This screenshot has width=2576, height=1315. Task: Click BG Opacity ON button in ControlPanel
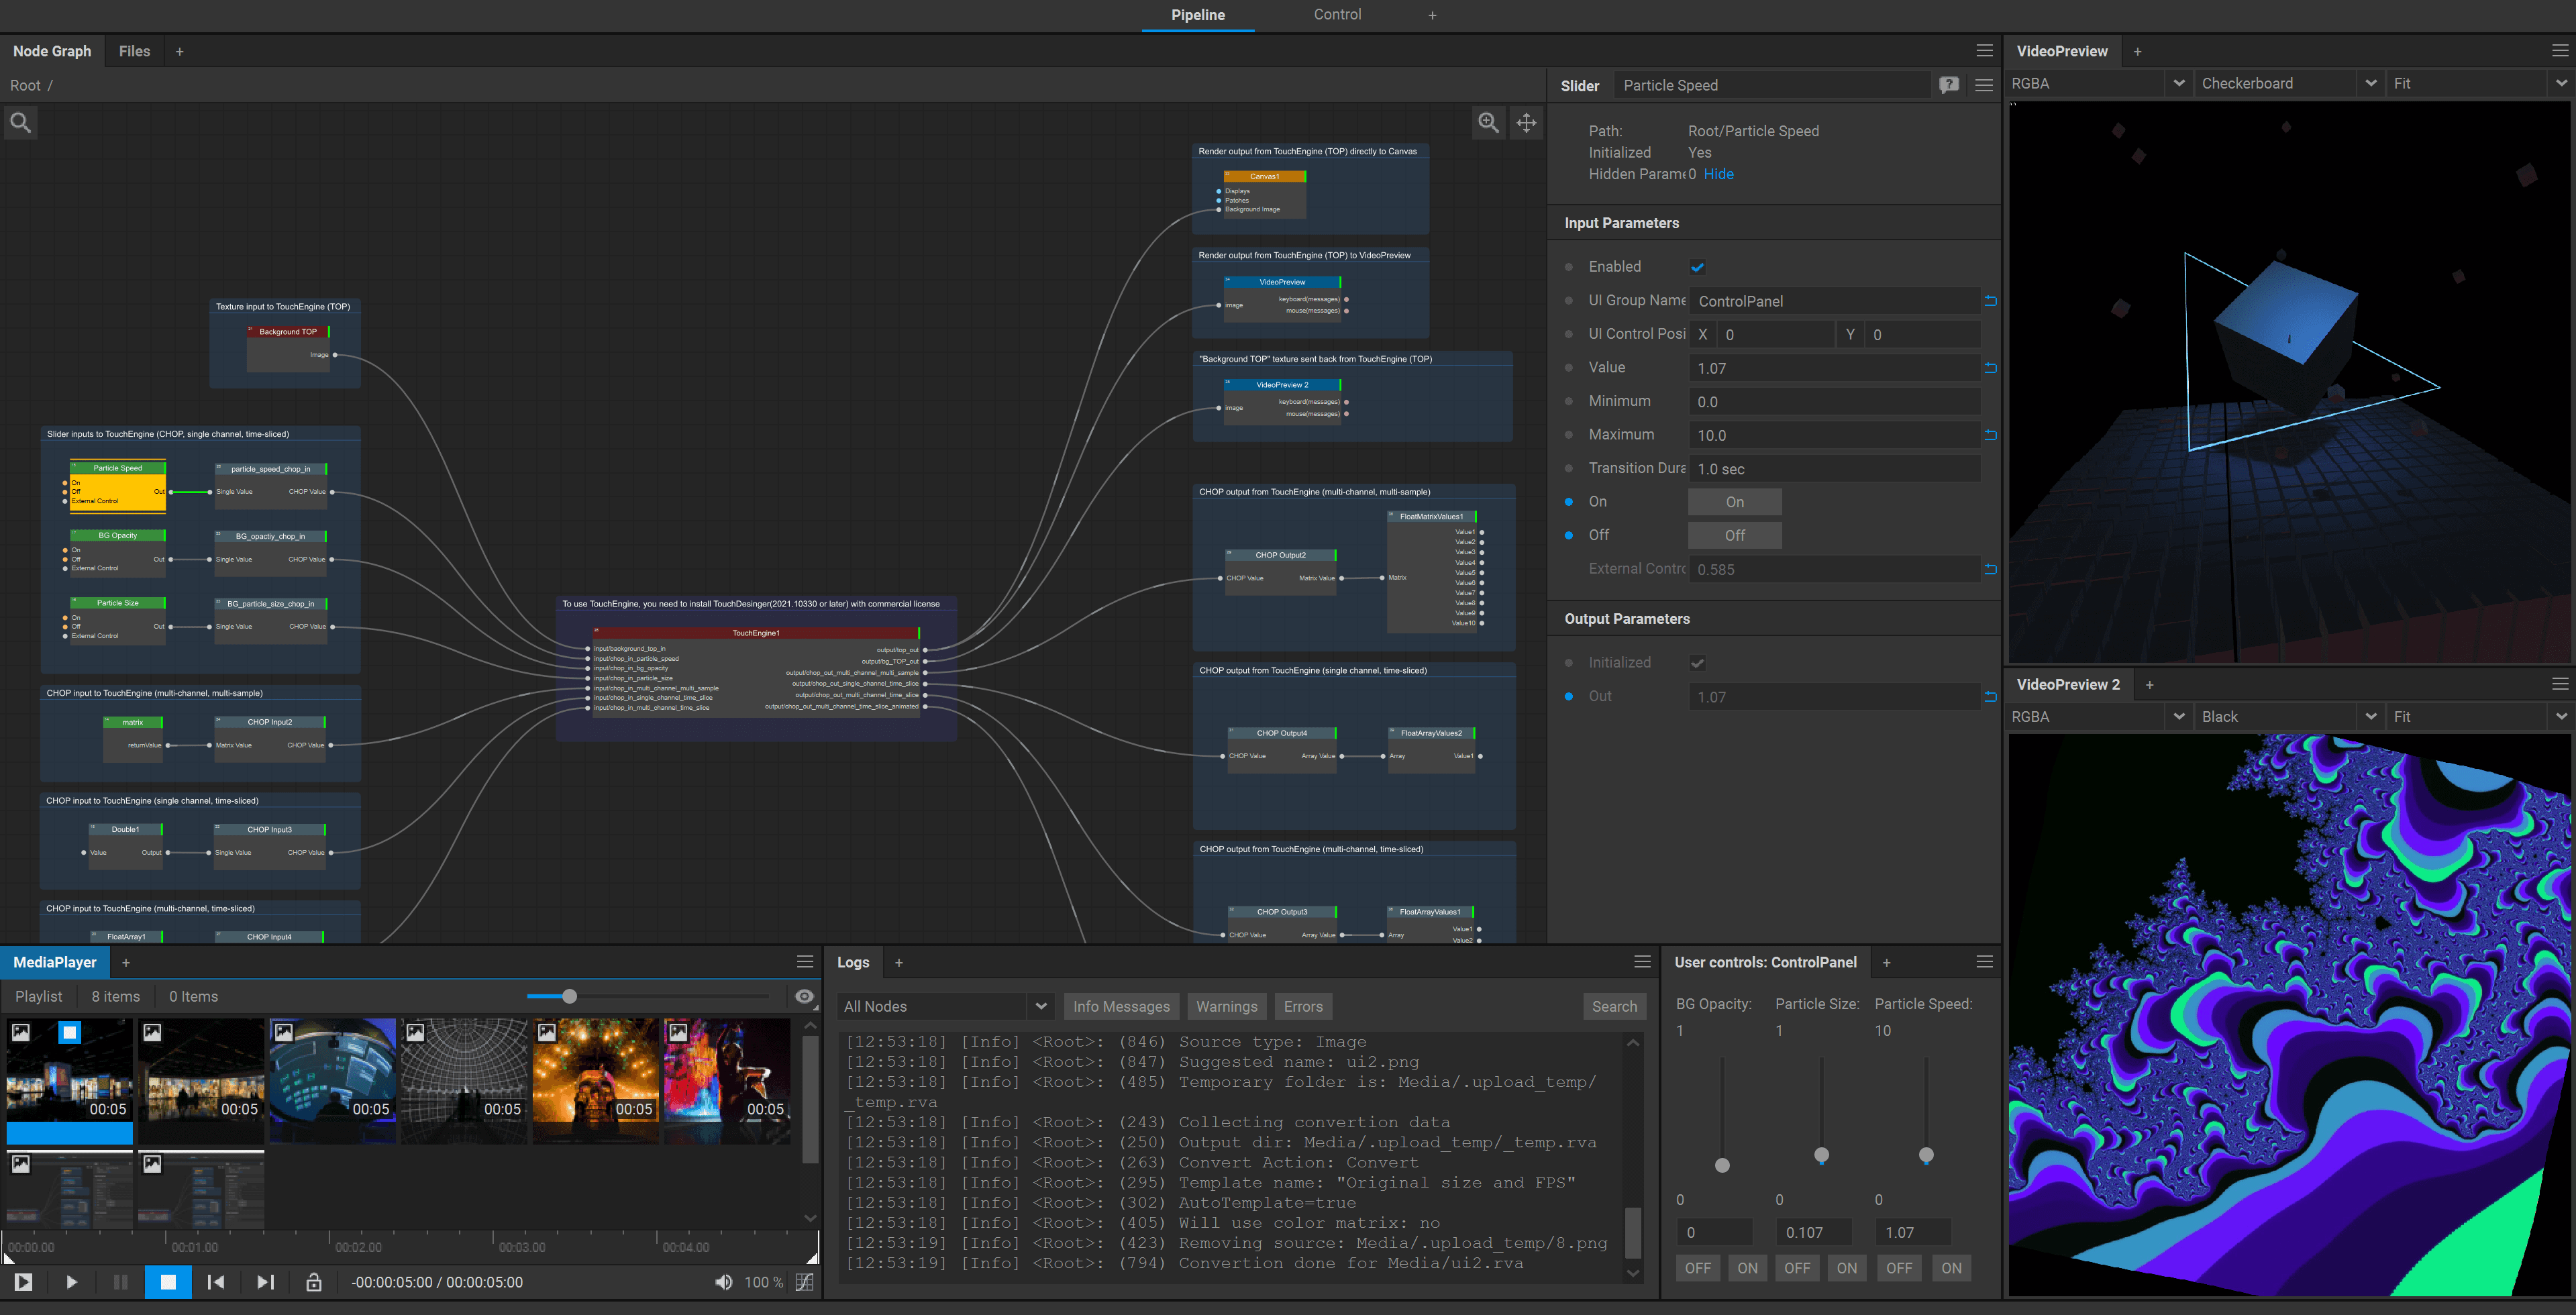point(1747,1268)
